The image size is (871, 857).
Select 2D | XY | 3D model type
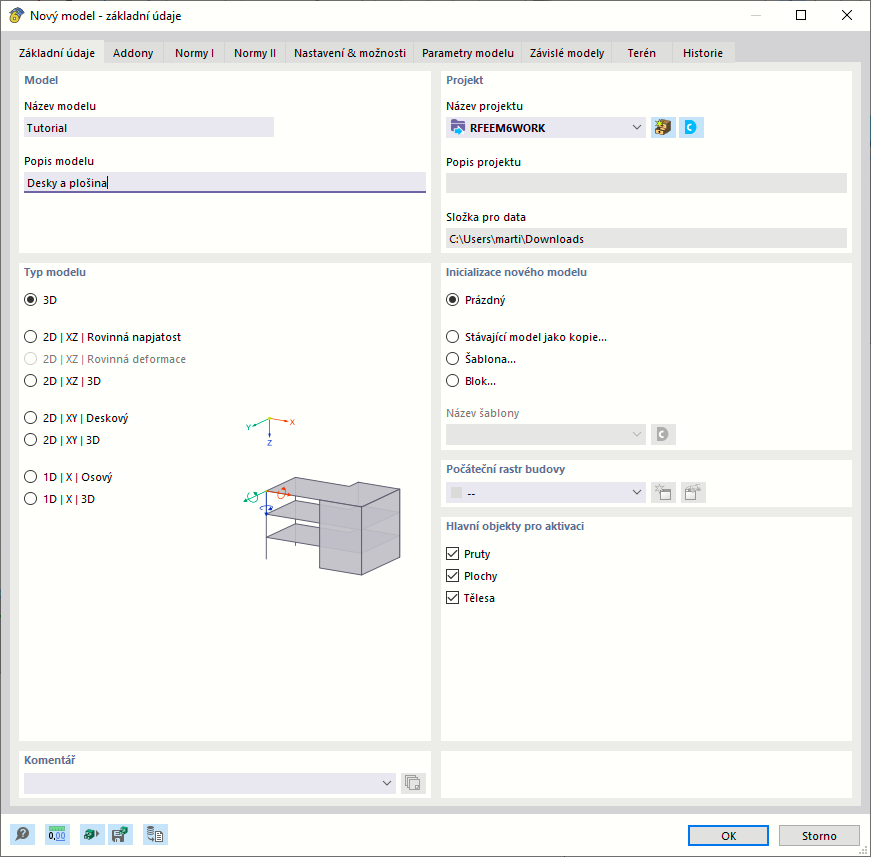coord(31,440)
